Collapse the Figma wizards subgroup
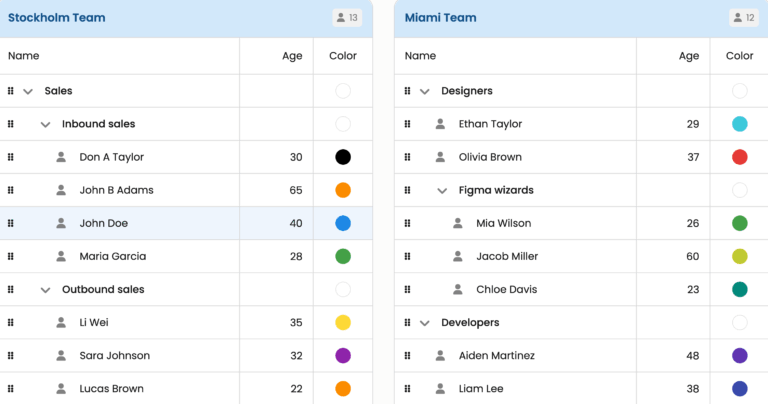 (x=442, y=190)
